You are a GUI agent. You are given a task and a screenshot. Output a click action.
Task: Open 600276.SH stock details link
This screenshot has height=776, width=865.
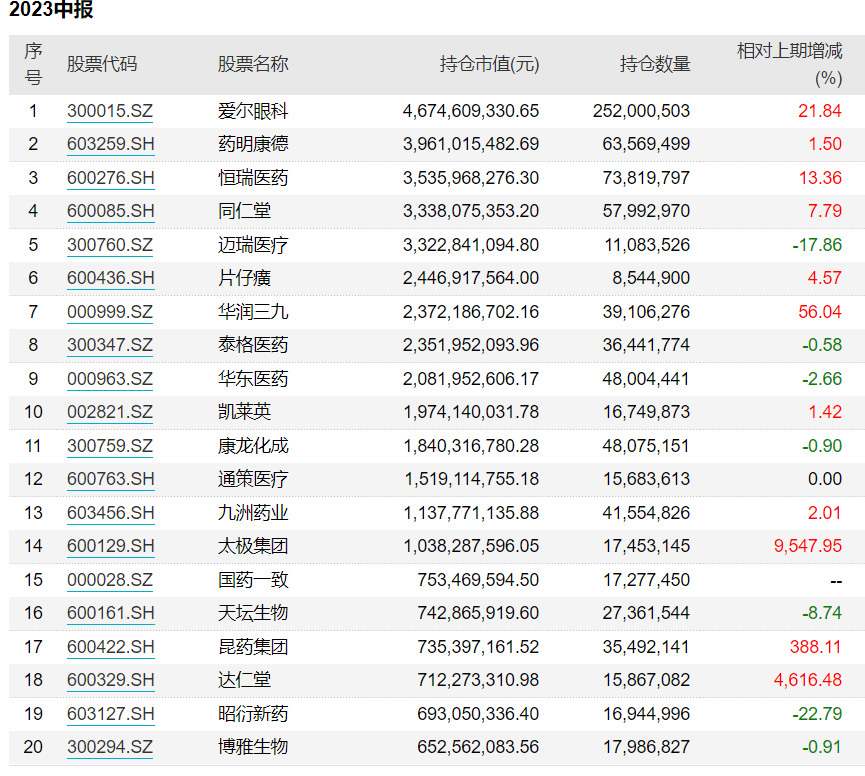tap(110, 178)
